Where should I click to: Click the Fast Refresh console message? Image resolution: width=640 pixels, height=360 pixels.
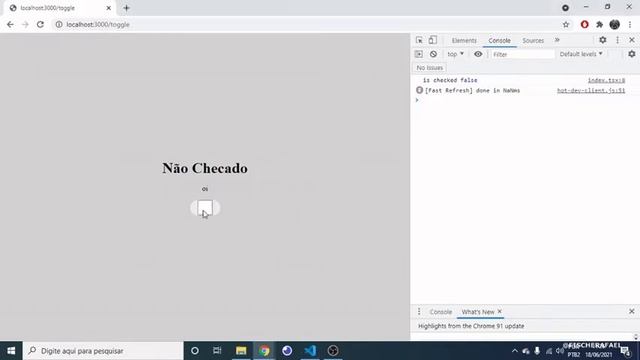473,91
